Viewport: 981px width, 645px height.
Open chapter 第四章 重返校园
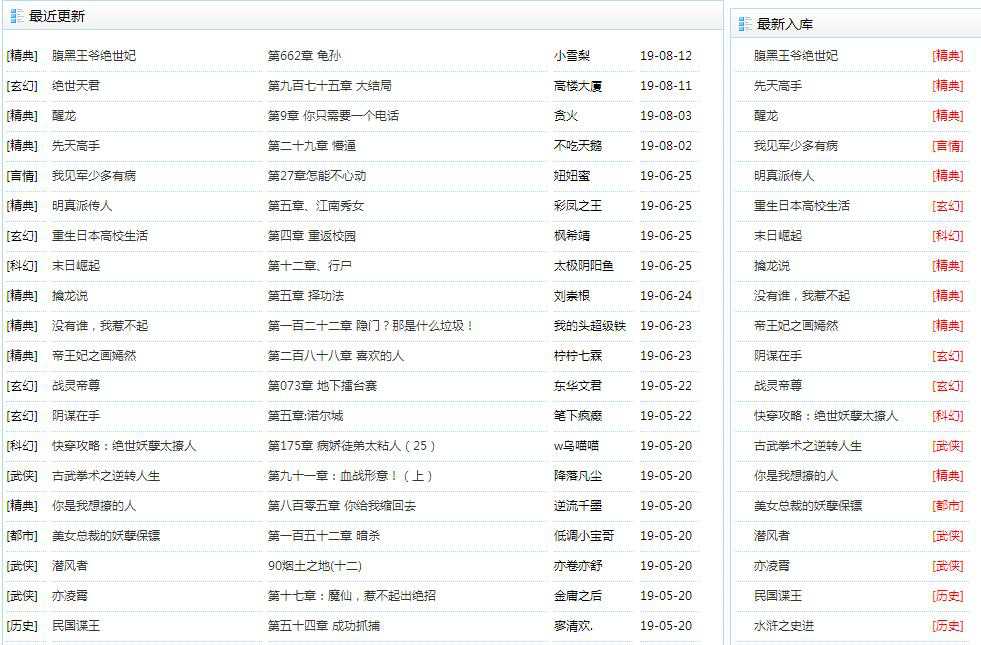click(x=312, y=236)
